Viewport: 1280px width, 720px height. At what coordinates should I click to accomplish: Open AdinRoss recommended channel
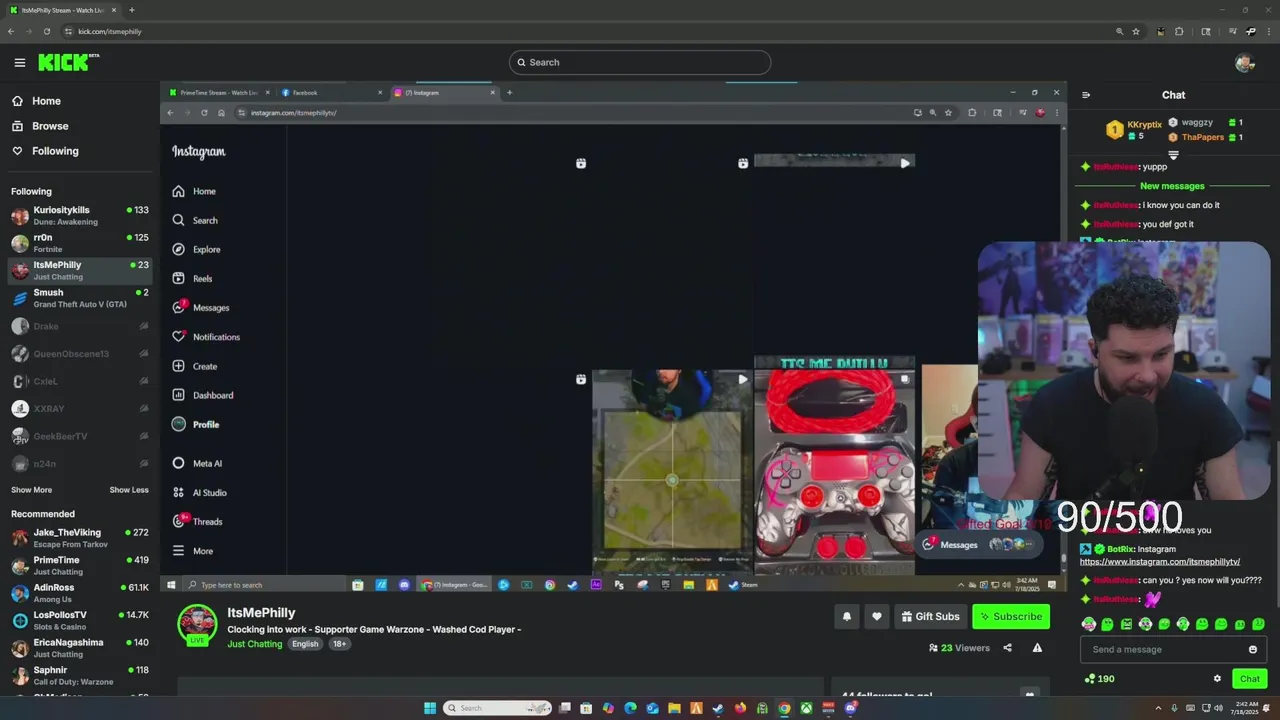[80, 593]
